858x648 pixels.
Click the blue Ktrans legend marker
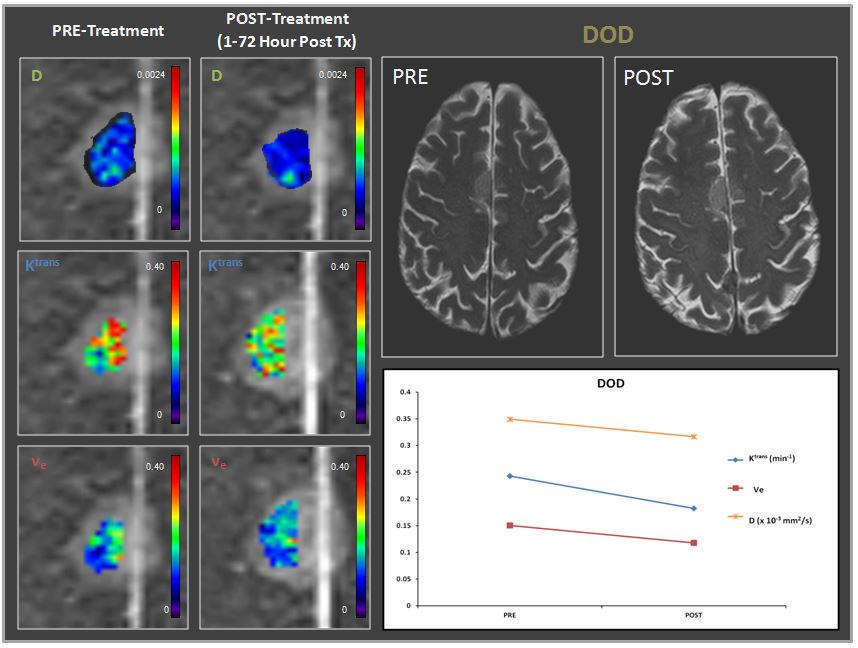point(736,460)
